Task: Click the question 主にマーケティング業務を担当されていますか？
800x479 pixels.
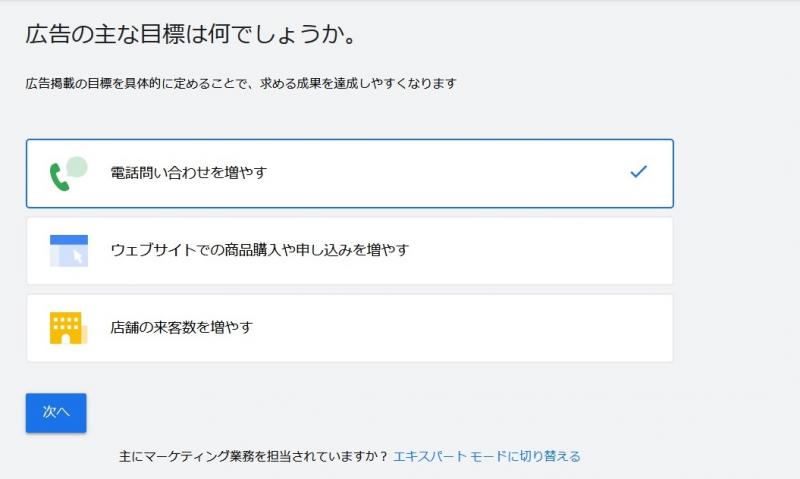Action: [x=253, y=456]
